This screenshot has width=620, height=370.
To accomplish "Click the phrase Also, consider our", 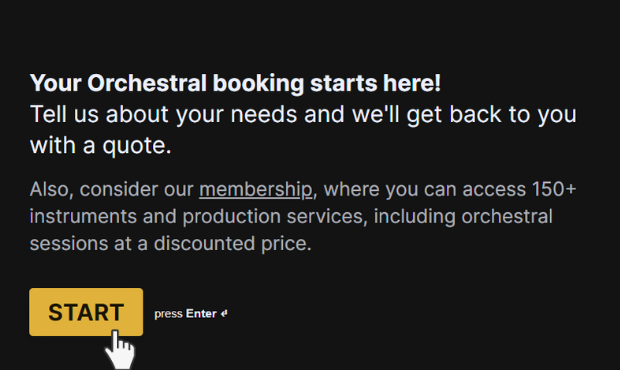I will (x=112, y=189).
